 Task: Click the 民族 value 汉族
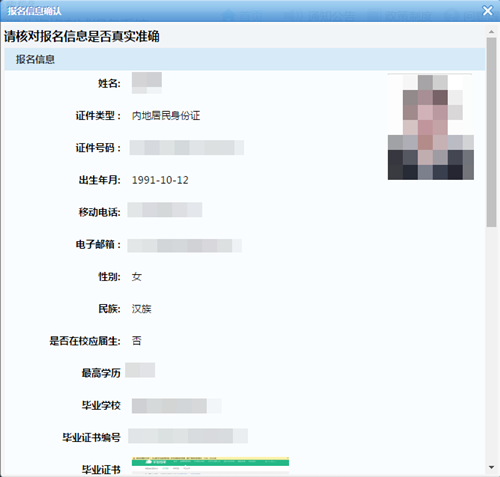pos(141,309)
